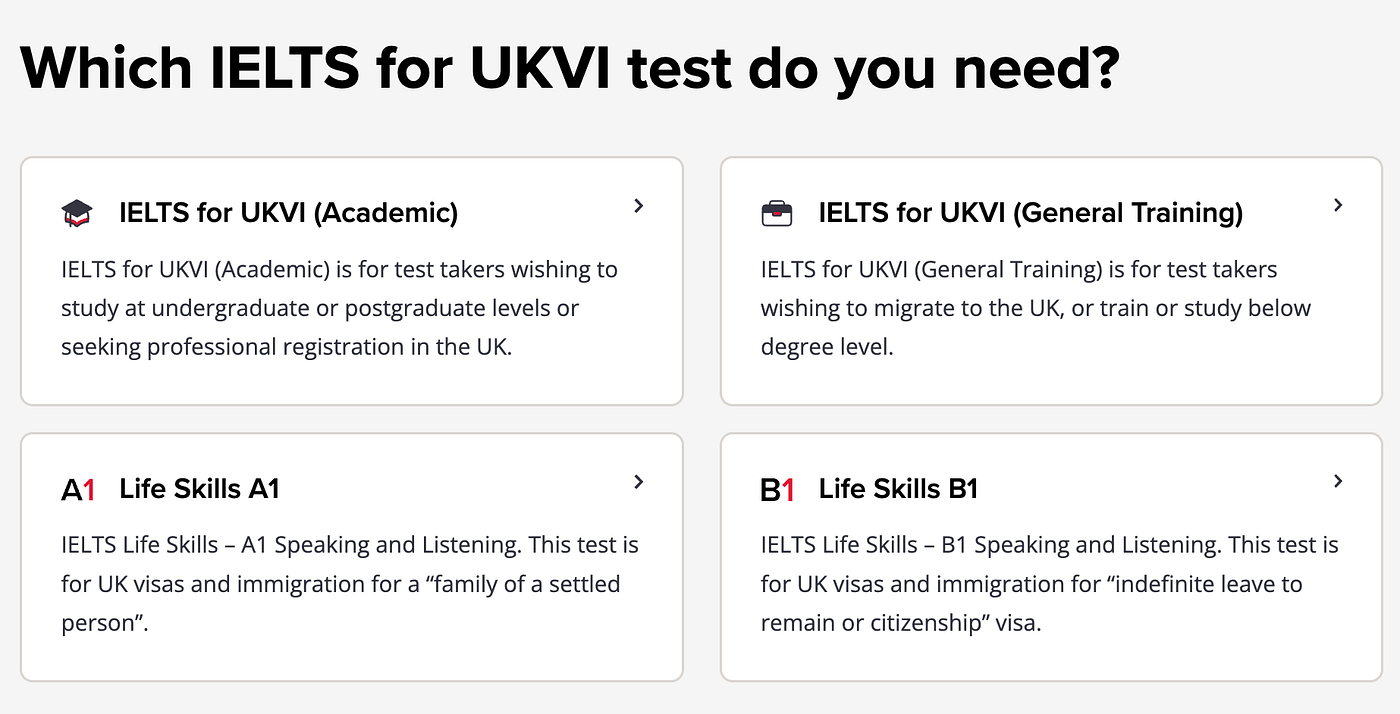Open the Life Skills B1 chevron arrow
Viewport: 1400px width, 714px height.
pos(1338,482)
